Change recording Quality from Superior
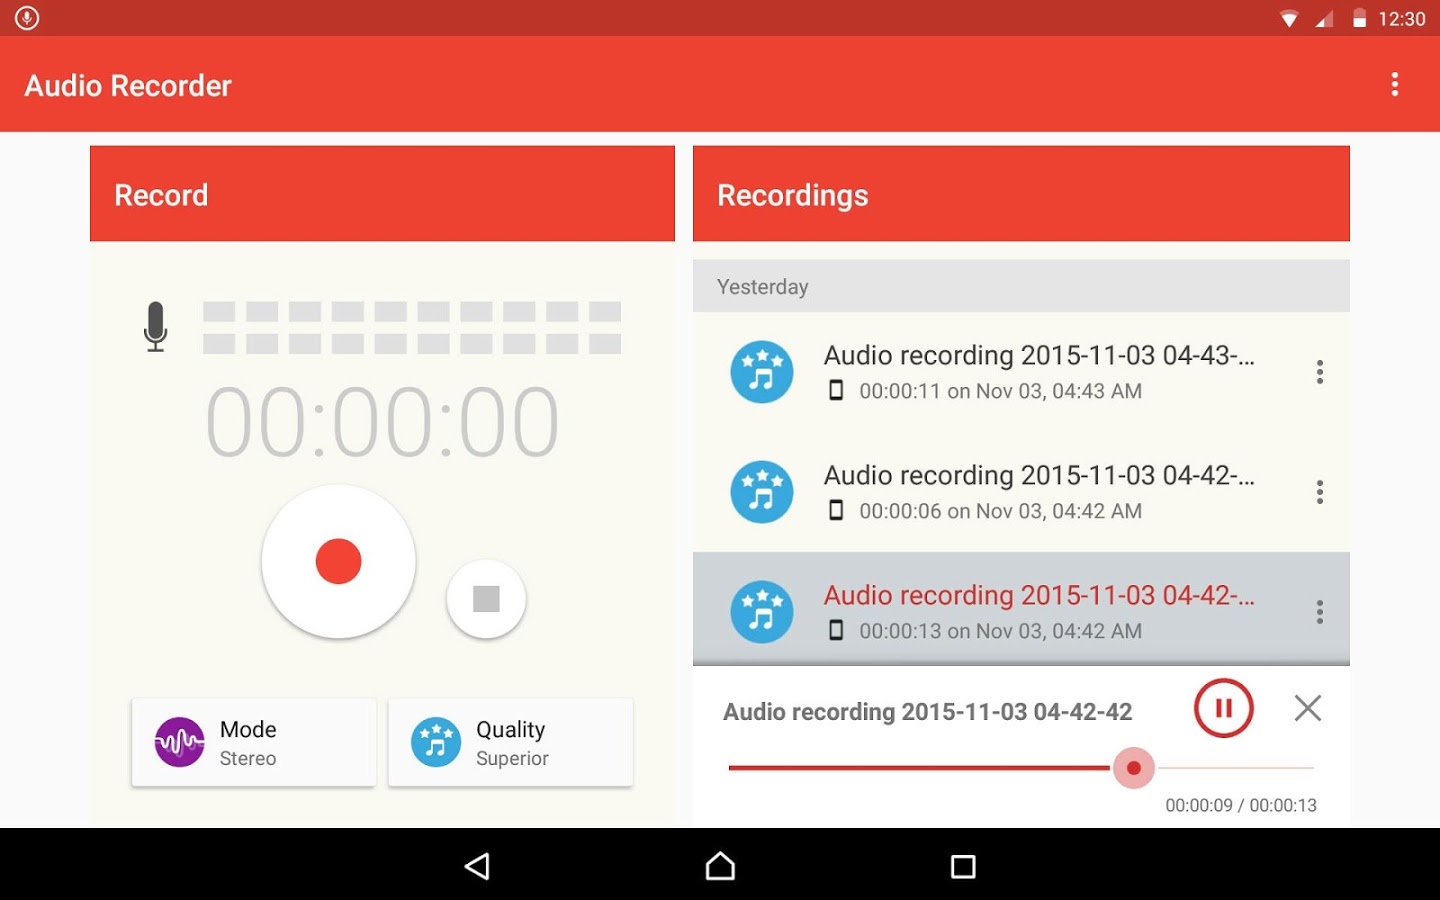This screenshot has width=1440, height=900. coord(510,742)
